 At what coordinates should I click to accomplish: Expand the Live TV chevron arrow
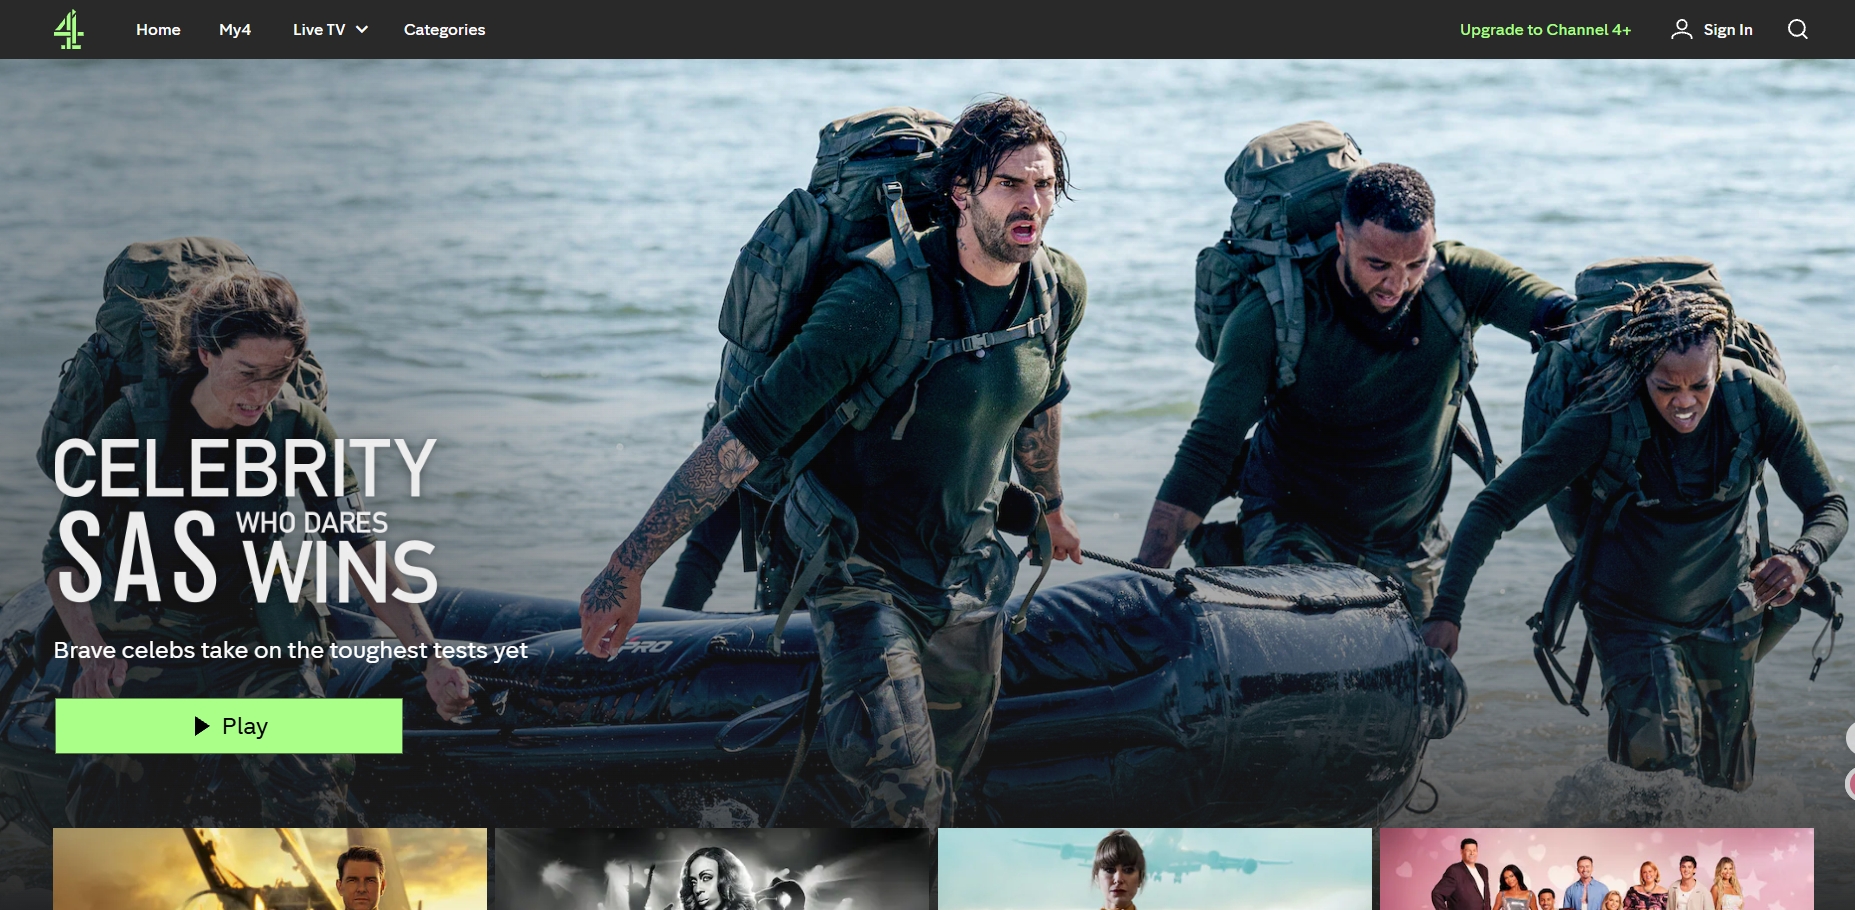click(362, 30)
